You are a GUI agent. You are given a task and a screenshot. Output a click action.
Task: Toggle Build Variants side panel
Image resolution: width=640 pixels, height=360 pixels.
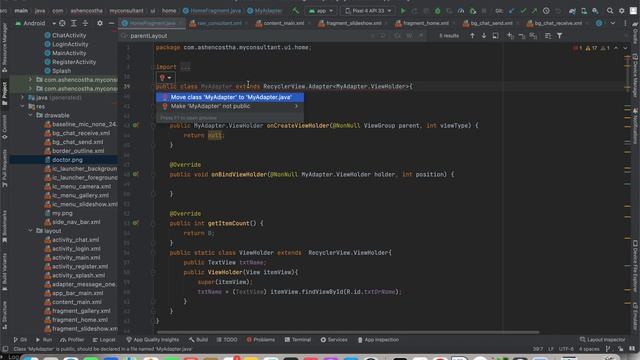coord(4,271)
